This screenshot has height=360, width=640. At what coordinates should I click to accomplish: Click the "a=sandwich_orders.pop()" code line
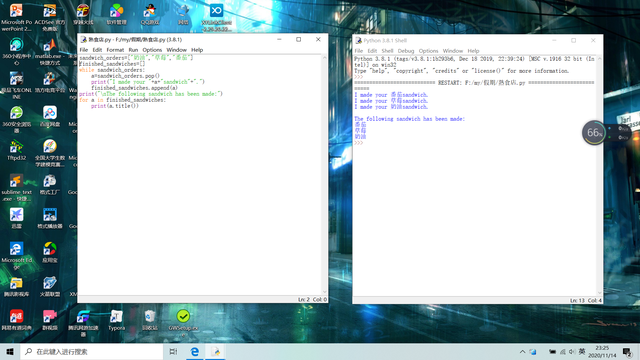click(125, 76)
